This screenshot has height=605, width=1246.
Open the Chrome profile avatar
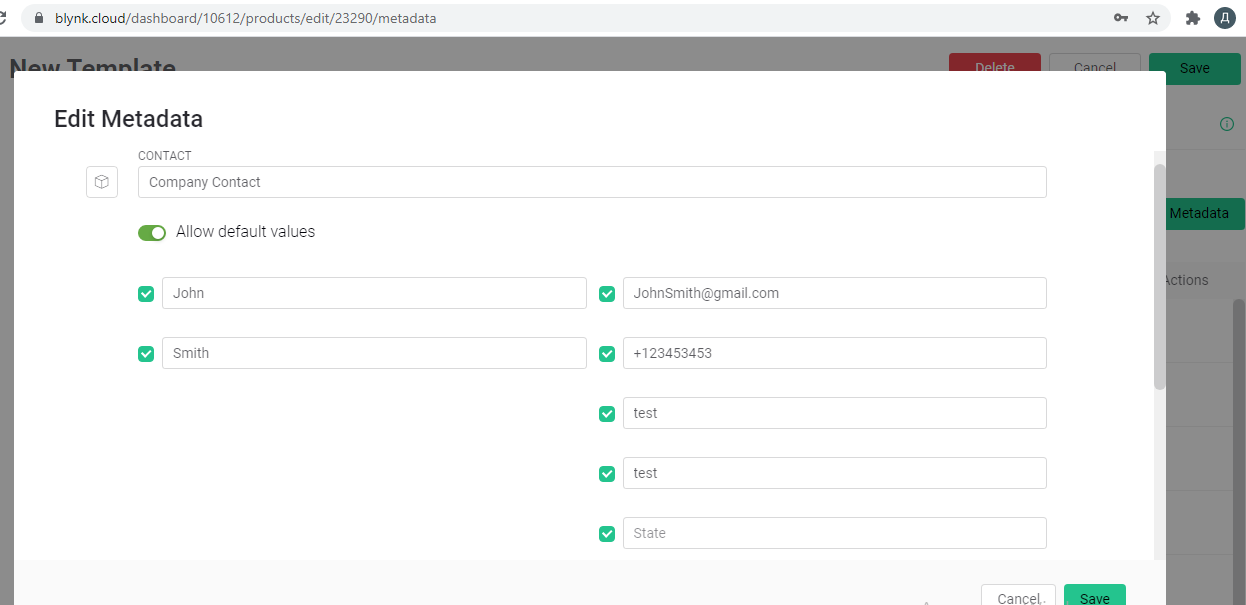coord(1224,18)
